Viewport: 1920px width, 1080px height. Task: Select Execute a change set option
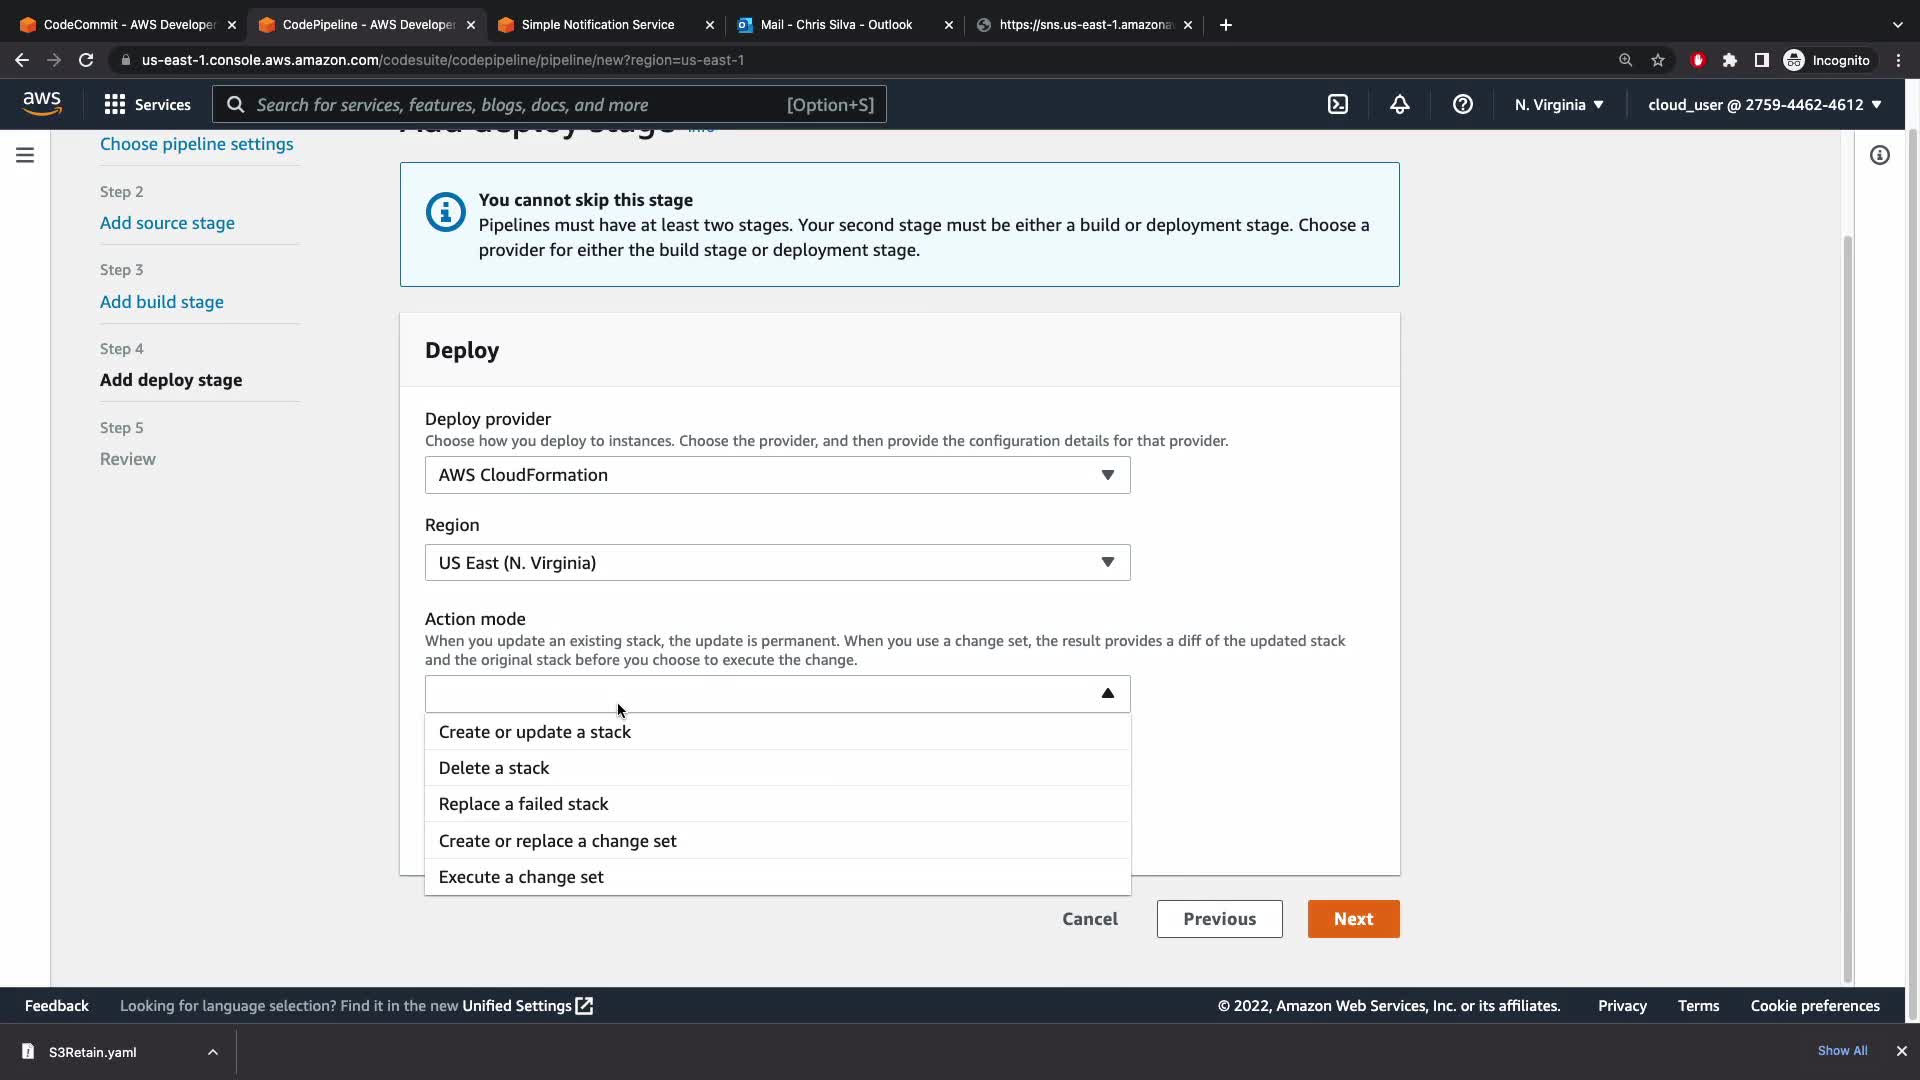pyautogui.click(x=521, y=877)
